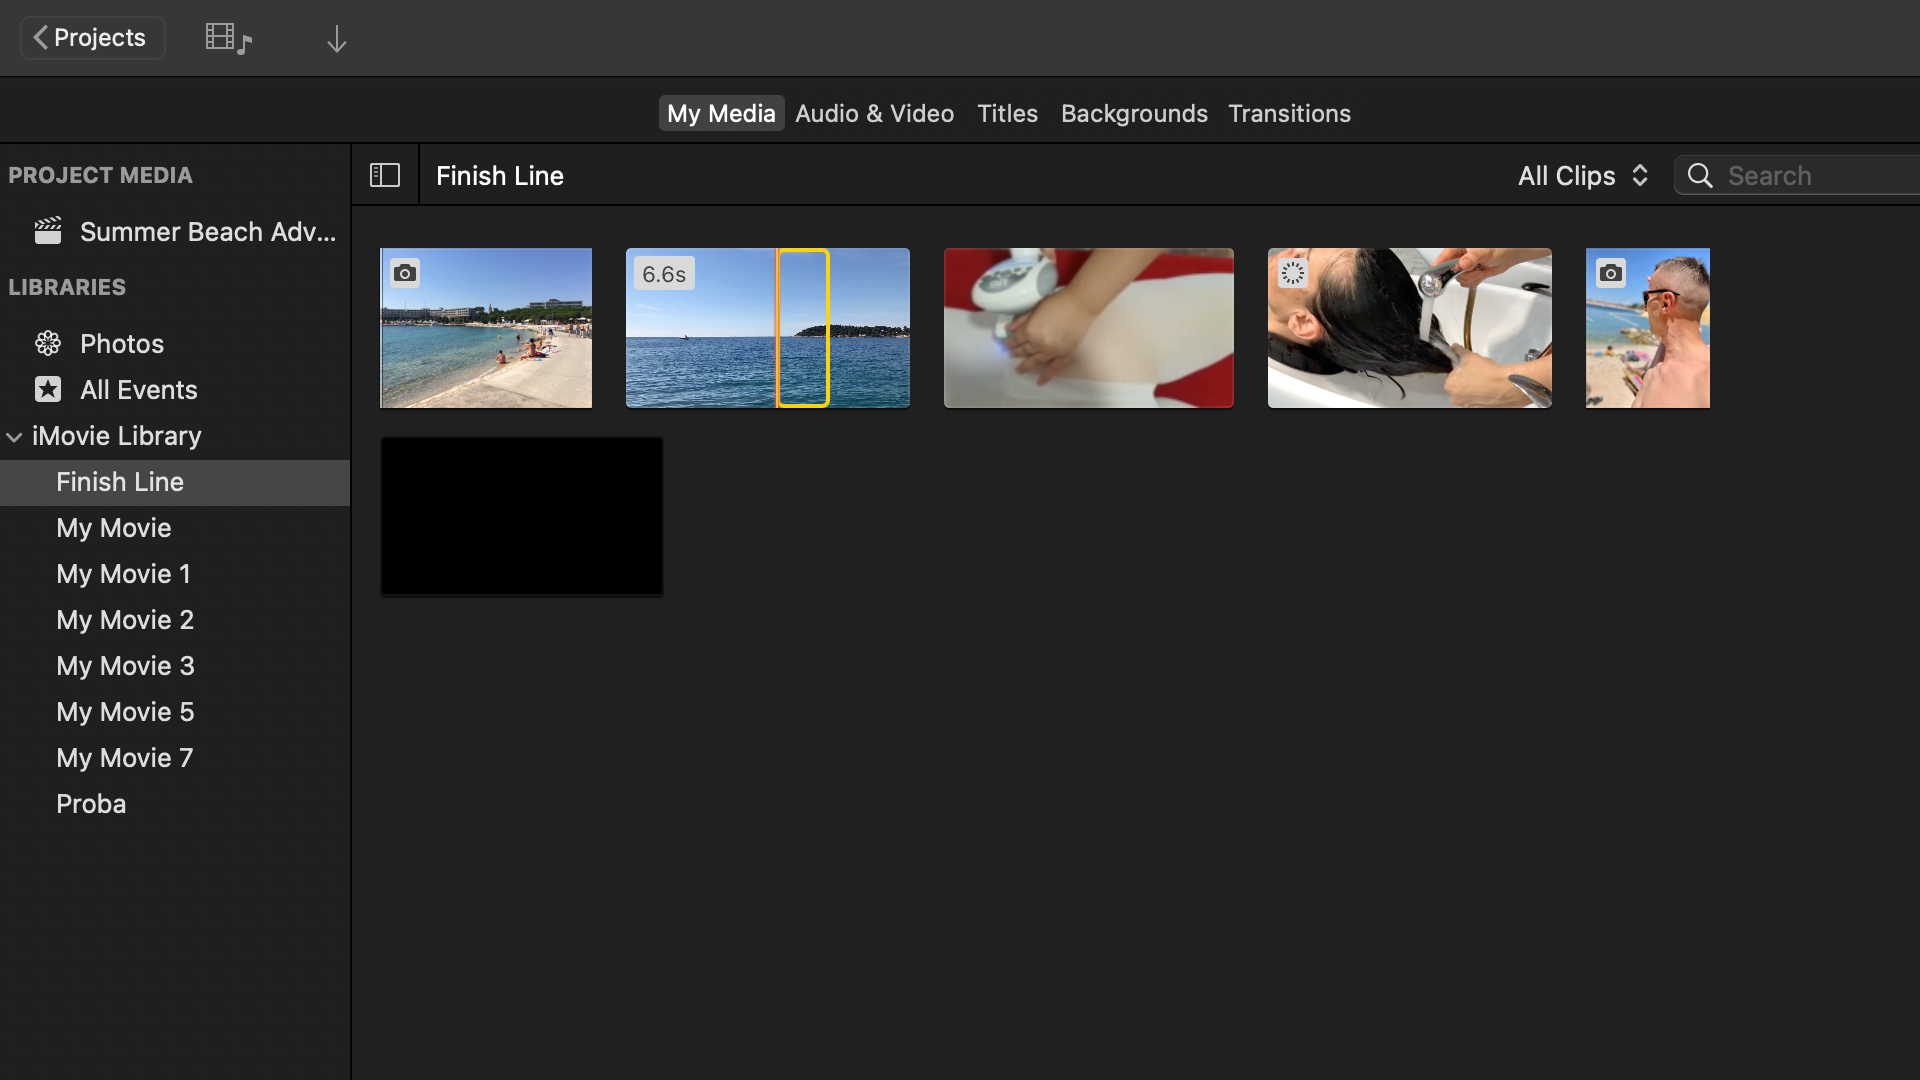The height and width of the screenshot is (1080, 1920).
Task: Collapse the iMovie Library disclosure chevron
Action: click(x=15, y=437)
